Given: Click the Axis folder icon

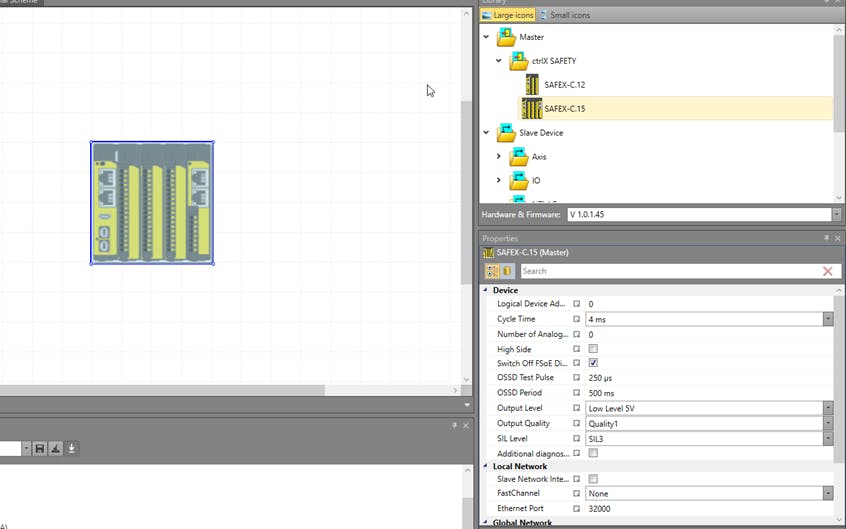Looking at the screenshot, I should [x=519, y=157].
